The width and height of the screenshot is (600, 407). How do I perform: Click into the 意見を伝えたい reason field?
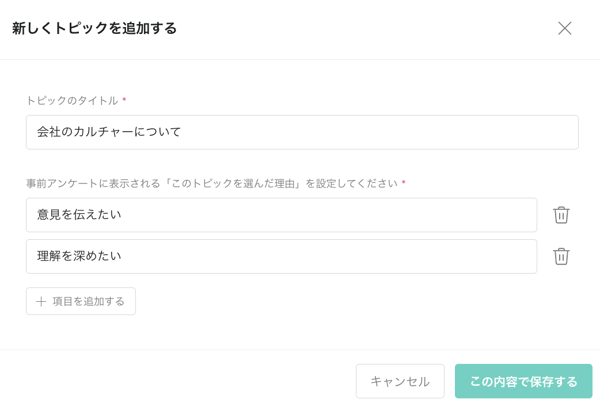(x=281, y=215)
